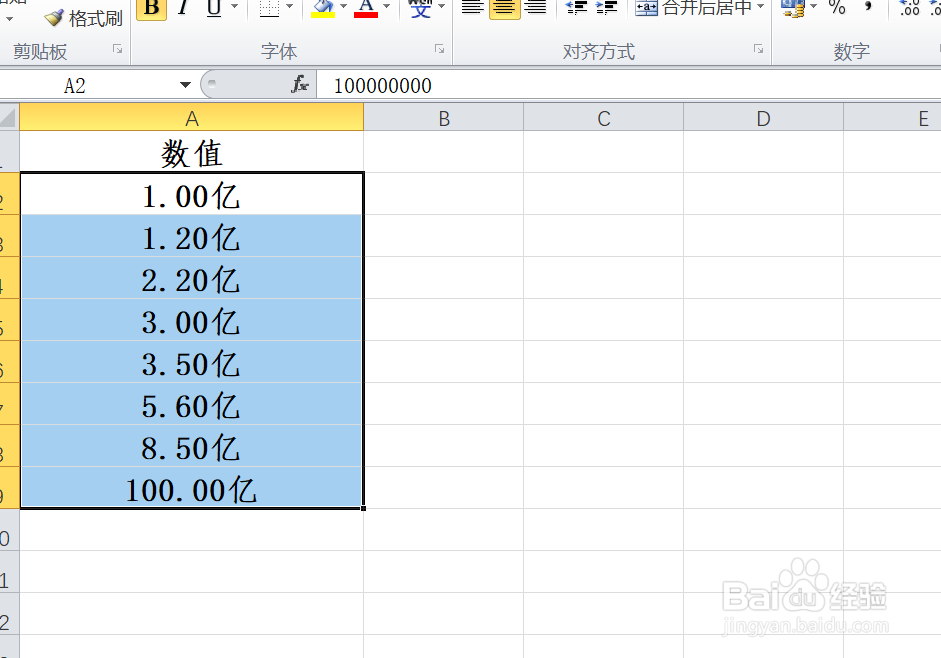Select column B header
The height and width of the screenshot is (658, 941).
coord(443,118)
